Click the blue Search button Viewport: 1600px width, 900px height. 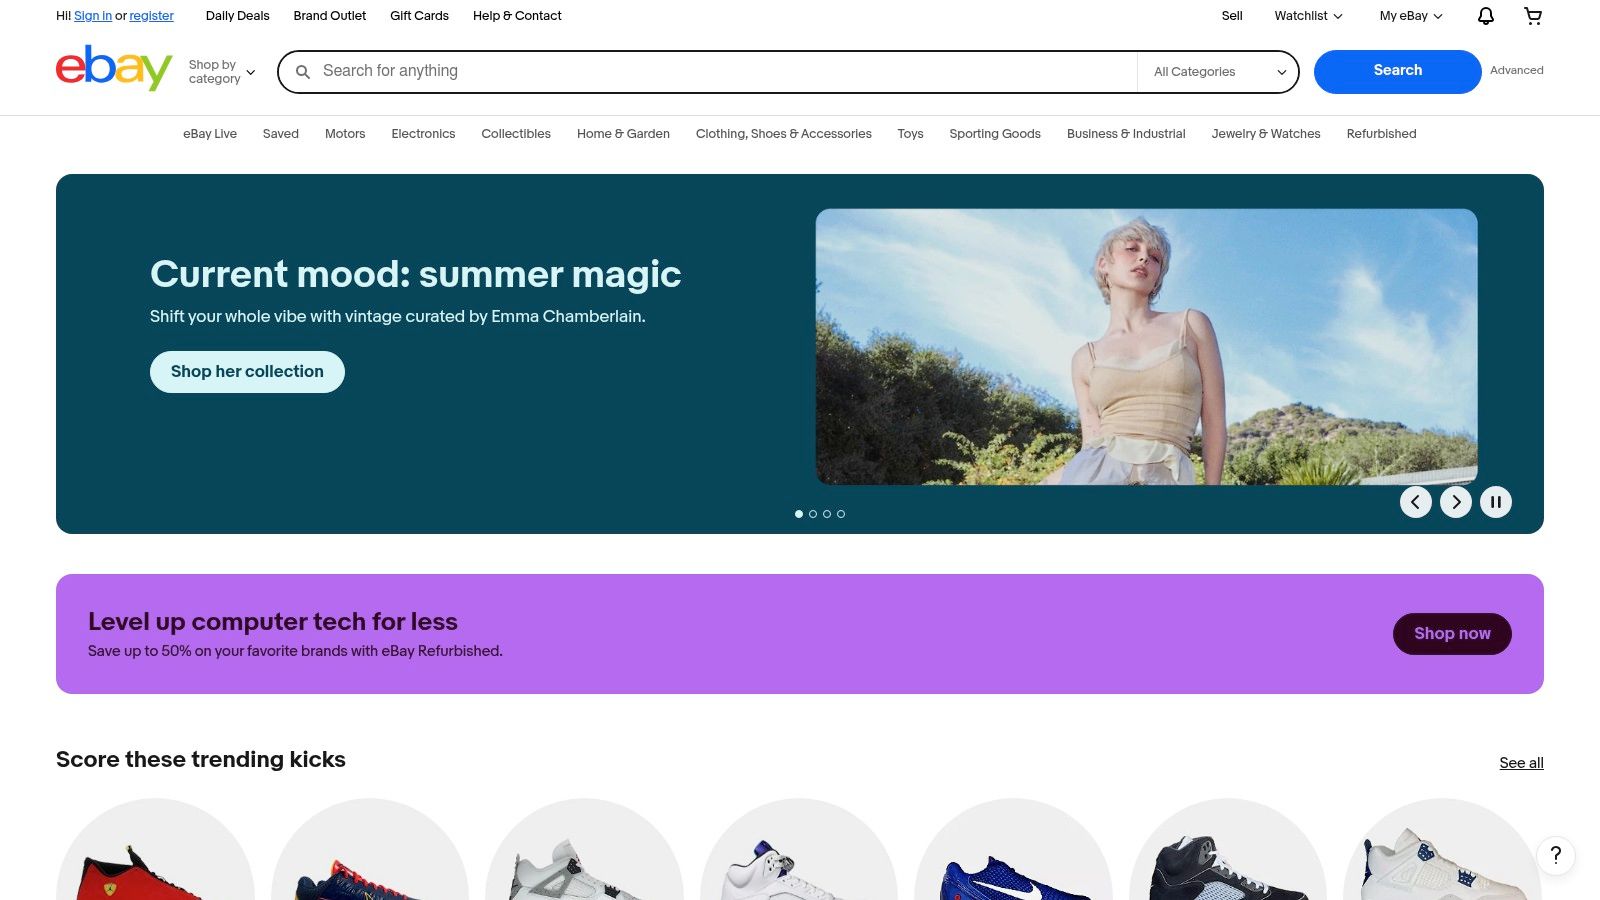pos(1398,71)
